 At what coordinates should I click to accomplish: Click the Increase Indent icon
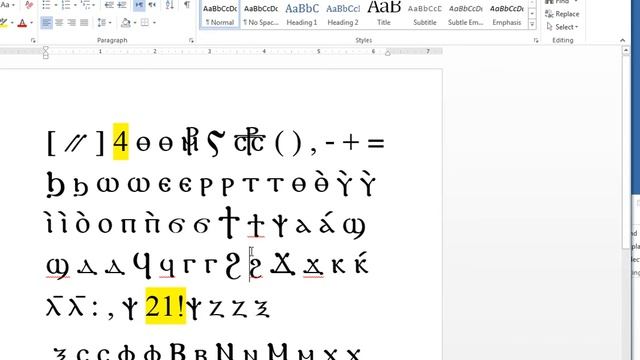(x=122, y=5)
